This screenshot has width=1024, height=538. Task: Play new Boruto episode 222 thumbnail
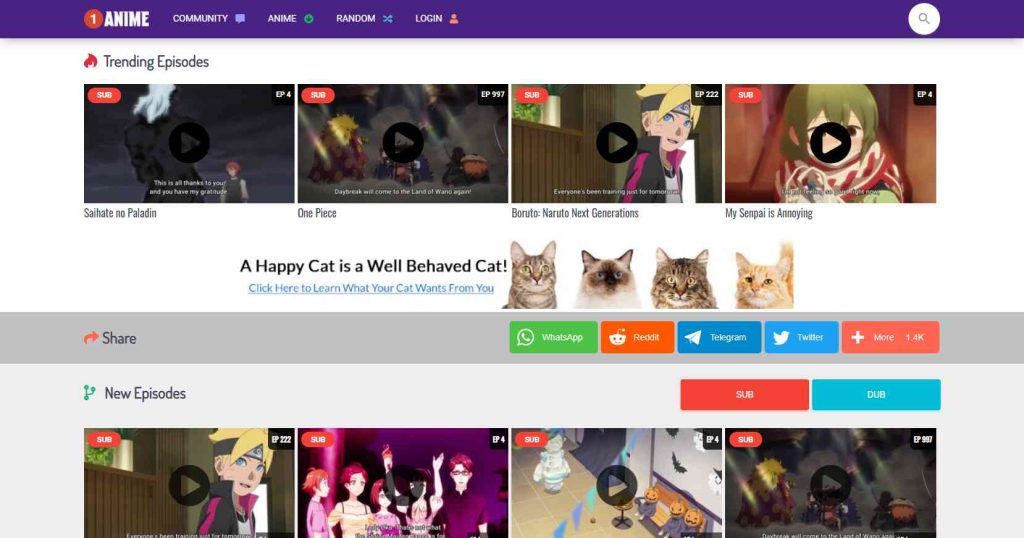tap(189, 483)
